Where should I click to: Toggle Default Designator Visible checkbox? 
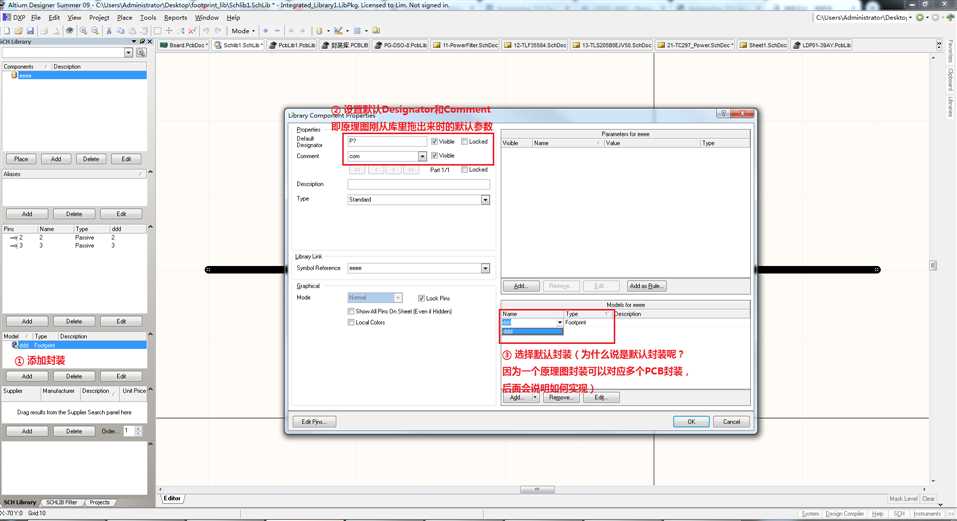coord(435,142)
